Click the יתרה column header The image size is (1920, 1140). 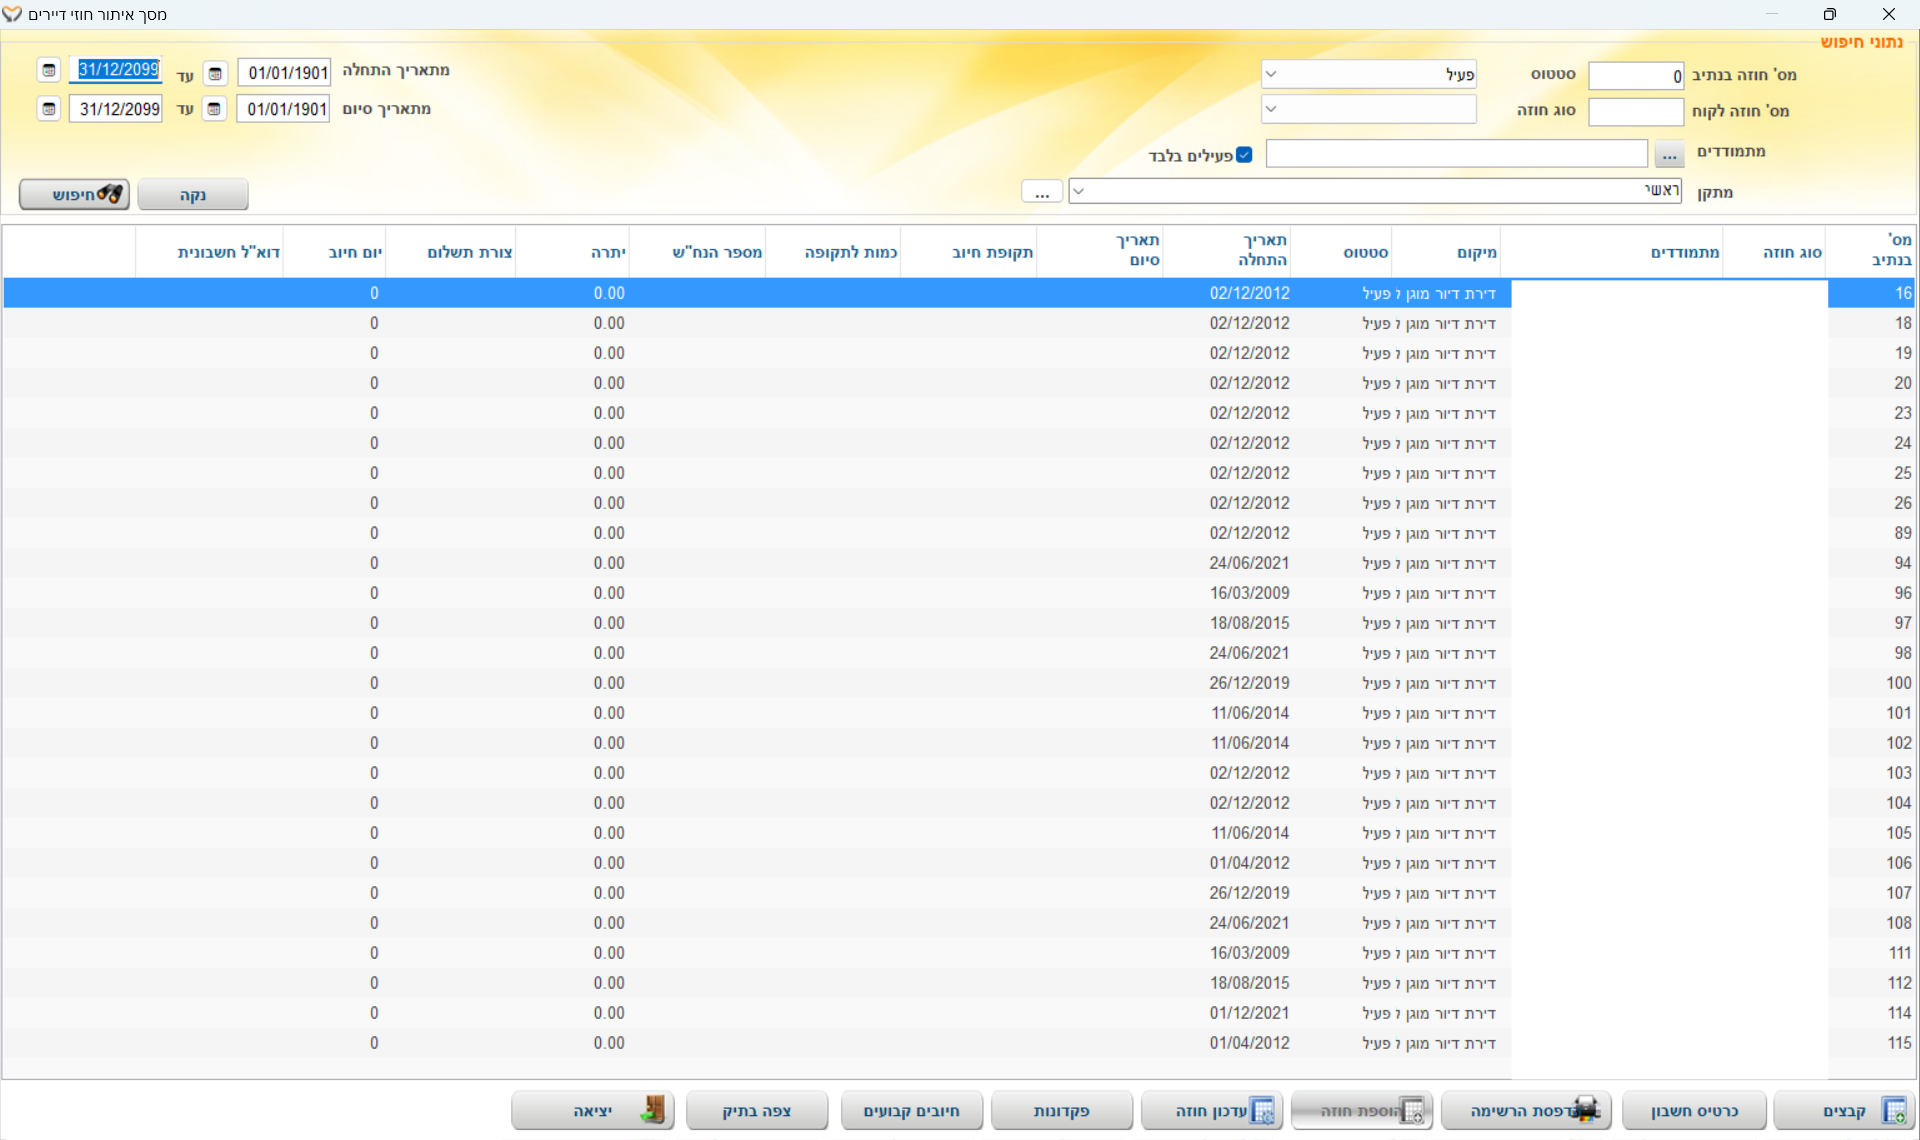coord(608,252)
